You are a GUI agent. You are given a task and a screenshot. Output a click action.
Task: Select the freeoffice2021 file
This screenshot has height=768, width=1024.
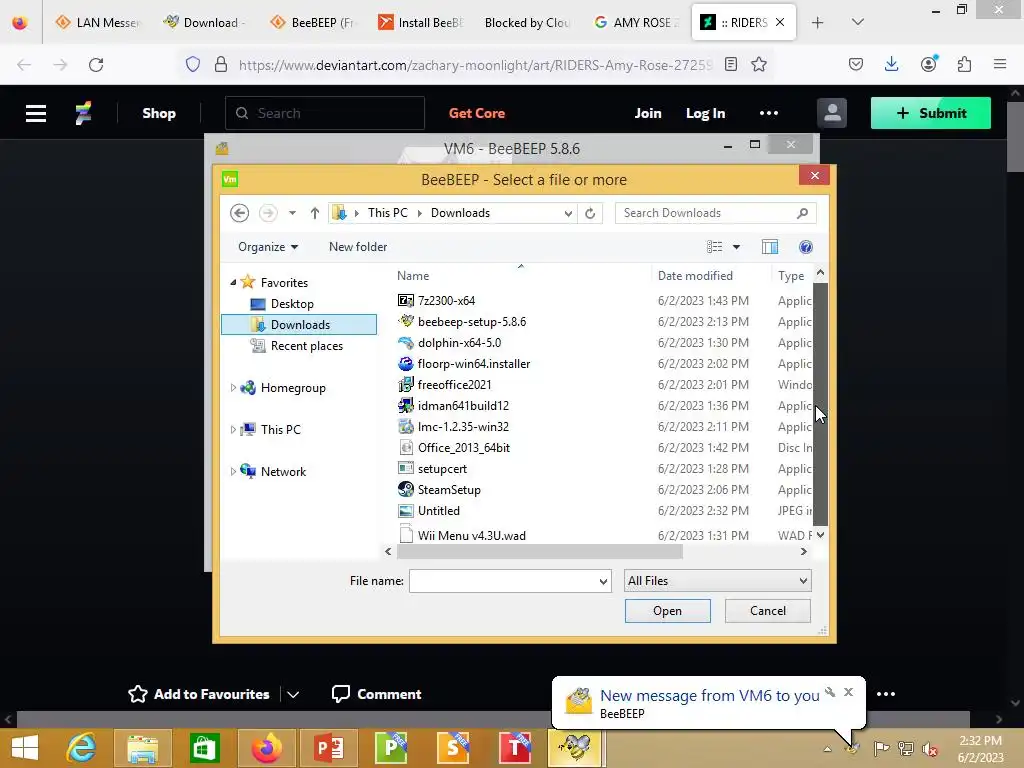444,385
